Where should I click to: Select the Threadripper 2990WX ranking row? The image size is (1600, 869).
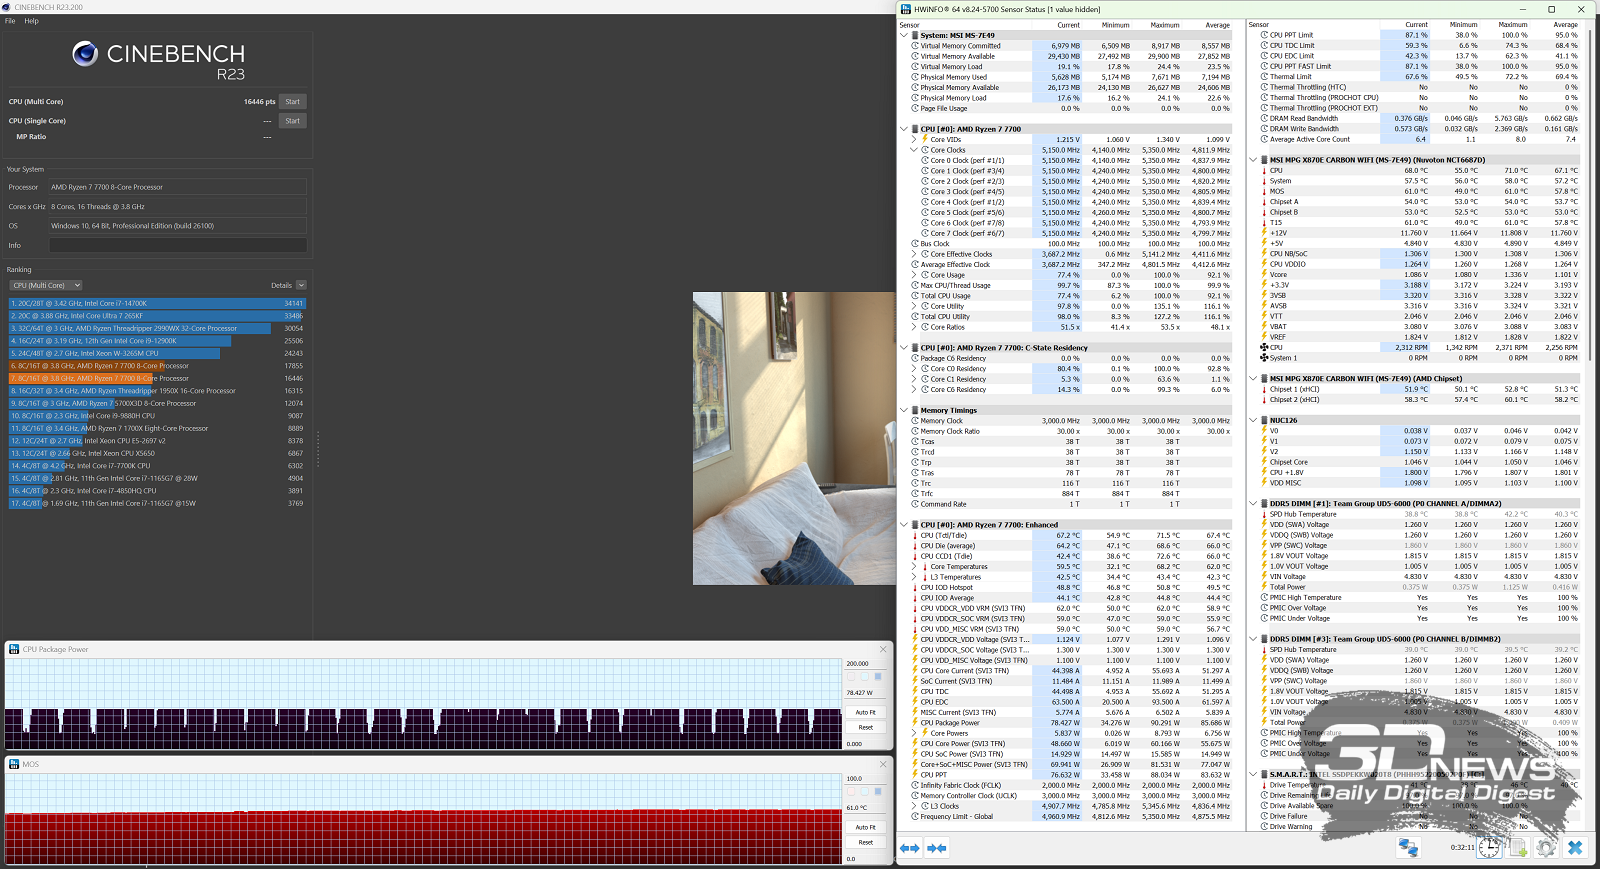[157, 328]
